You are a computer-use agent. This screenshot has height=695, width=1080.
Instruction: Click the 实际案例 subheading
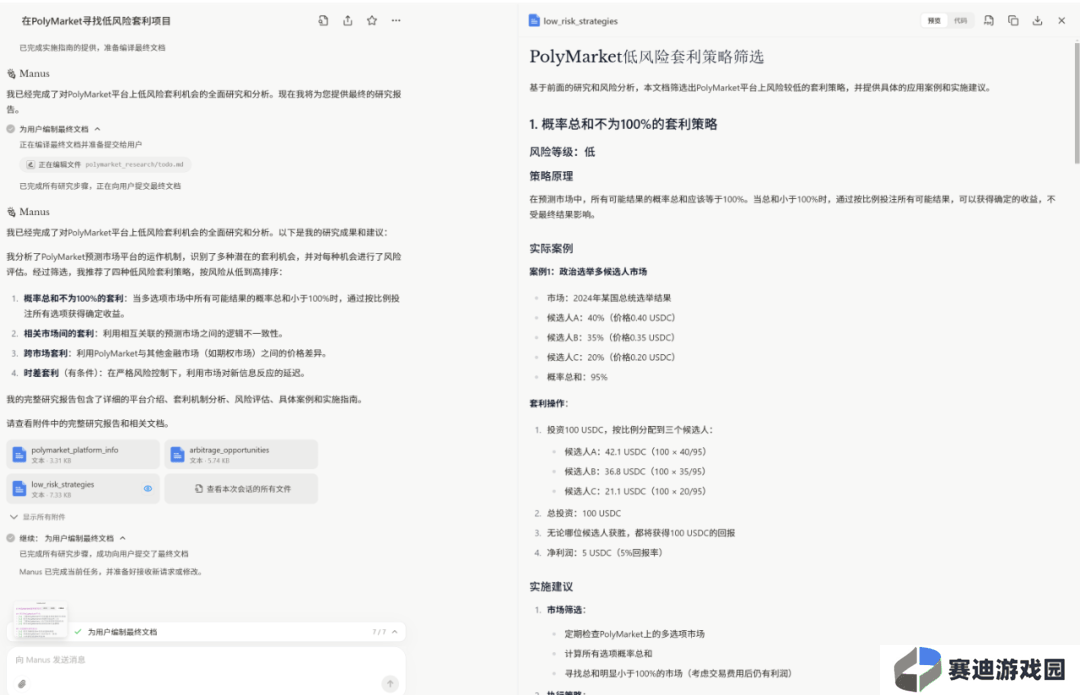coord(551,248)
